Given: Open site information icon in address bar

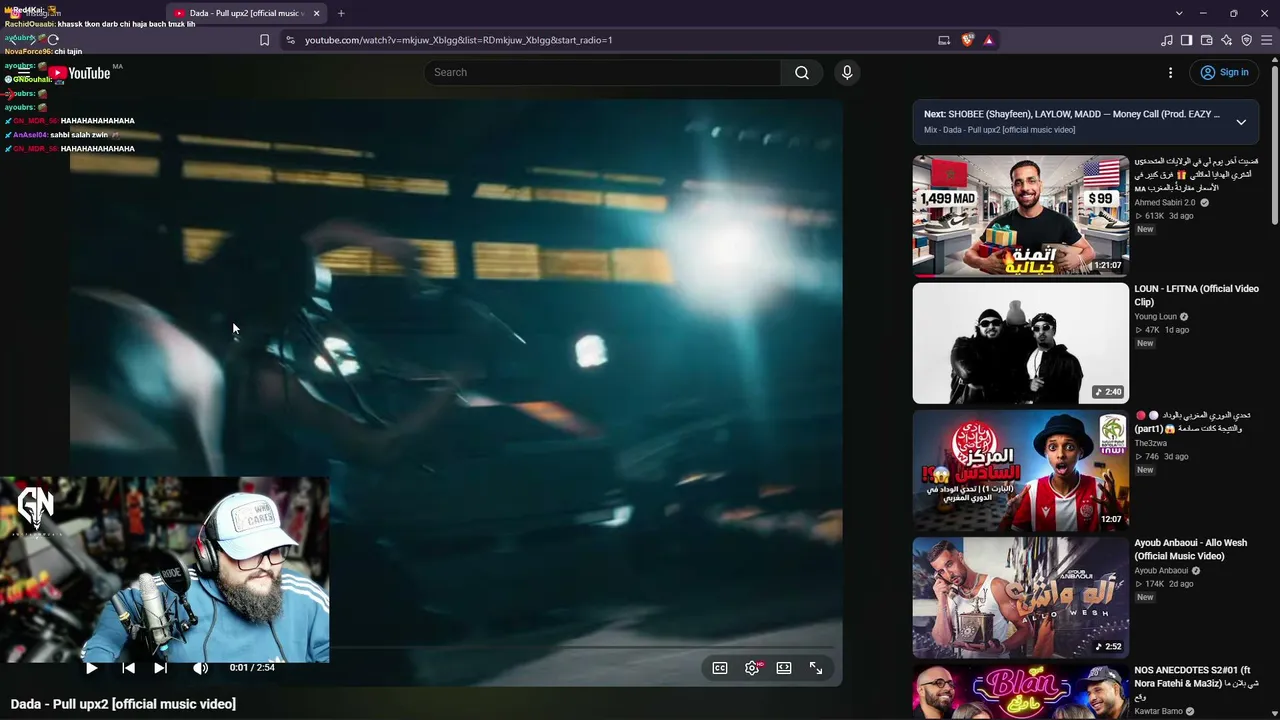Looking at the screenshot, I should (290, 40).
